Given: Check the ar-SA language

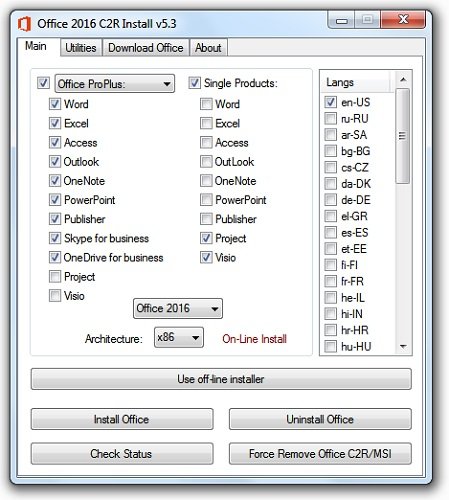Looking at the screenshot, I should pos(330,135).
